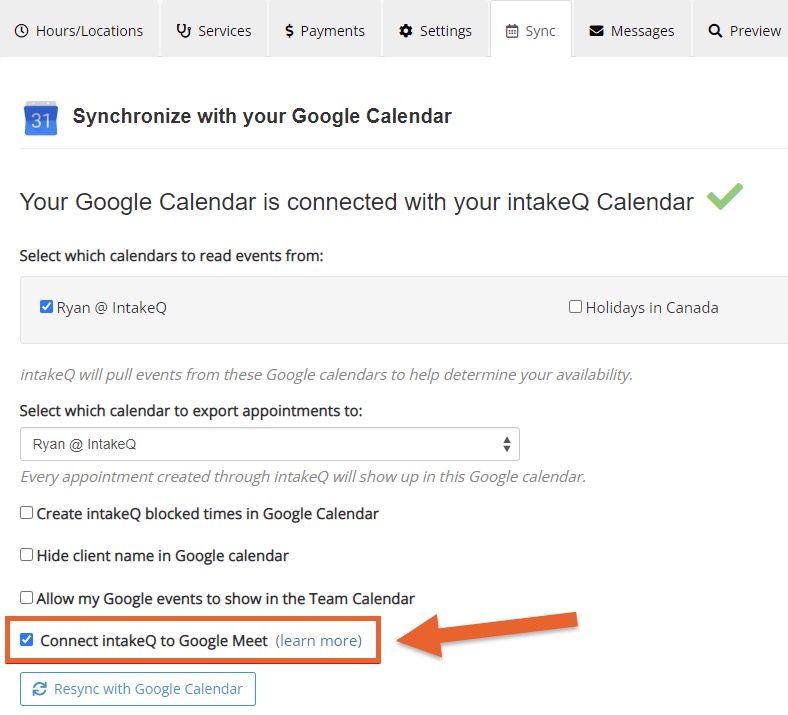
Task: Click the magnifier icon on Preview tab
Action: coord(715,31)
